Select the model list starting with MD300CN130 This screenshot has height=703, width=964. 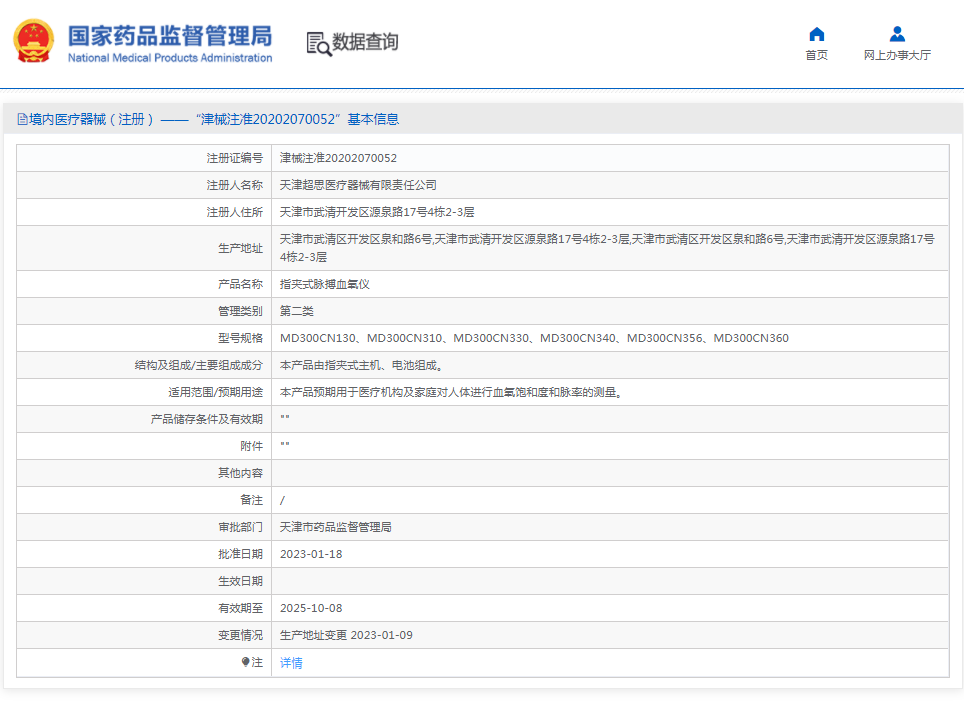click(534, 338)
